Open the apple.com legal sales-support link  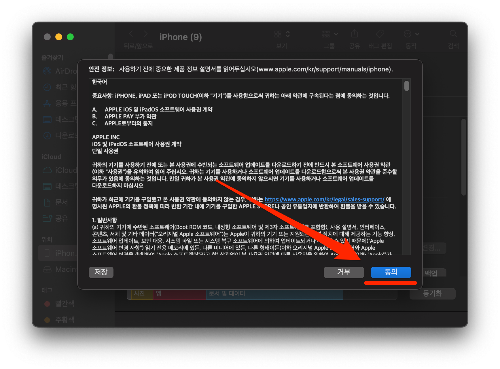(x=324, y=199)
